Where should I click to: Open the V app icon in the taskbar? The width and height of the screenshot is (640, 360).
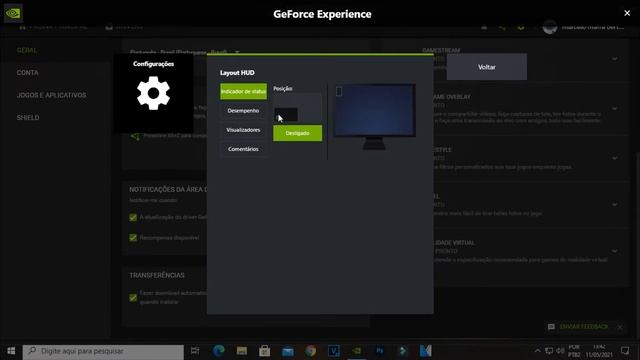(333, 351)
